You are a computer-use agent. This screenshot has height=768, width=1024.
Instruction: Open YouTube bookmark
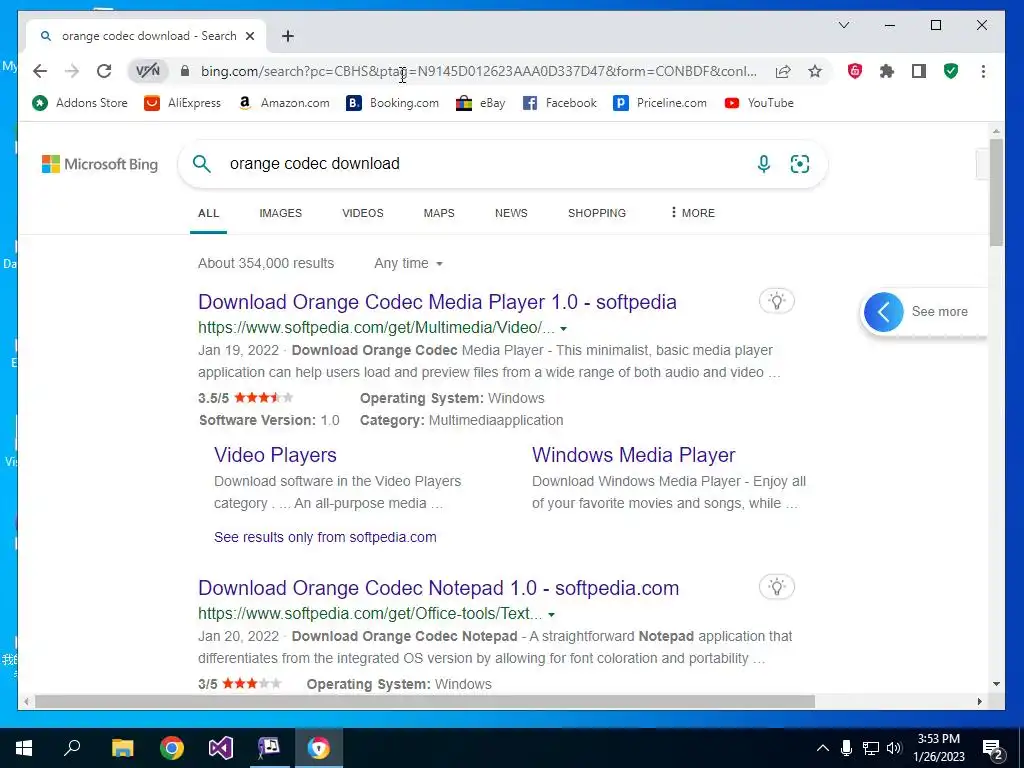click(759, 103)
